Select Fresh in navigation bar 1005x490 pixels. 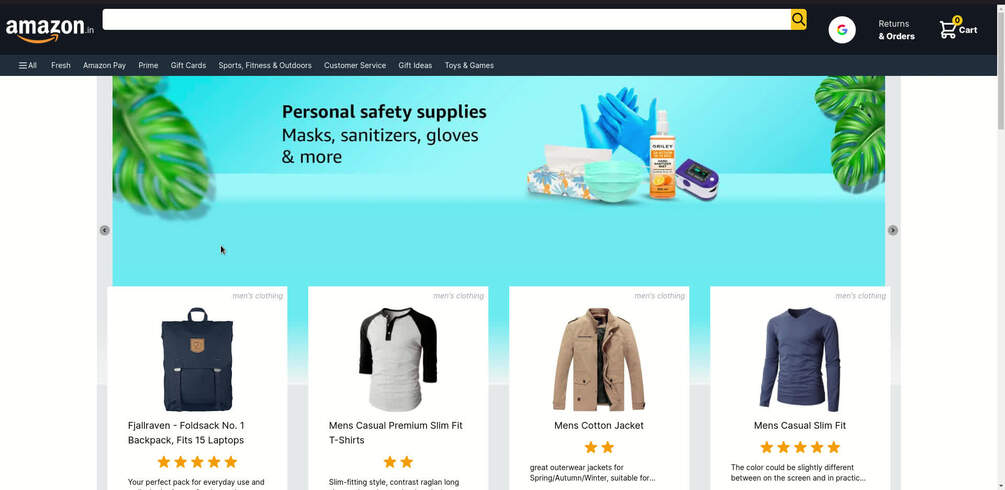[x=61, y=65]
